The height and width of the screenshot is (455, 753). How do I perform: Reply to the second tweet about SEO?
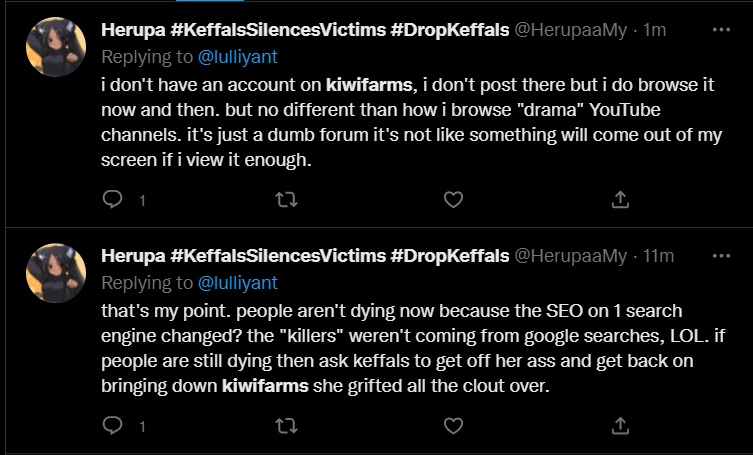[x=113, y=427]
